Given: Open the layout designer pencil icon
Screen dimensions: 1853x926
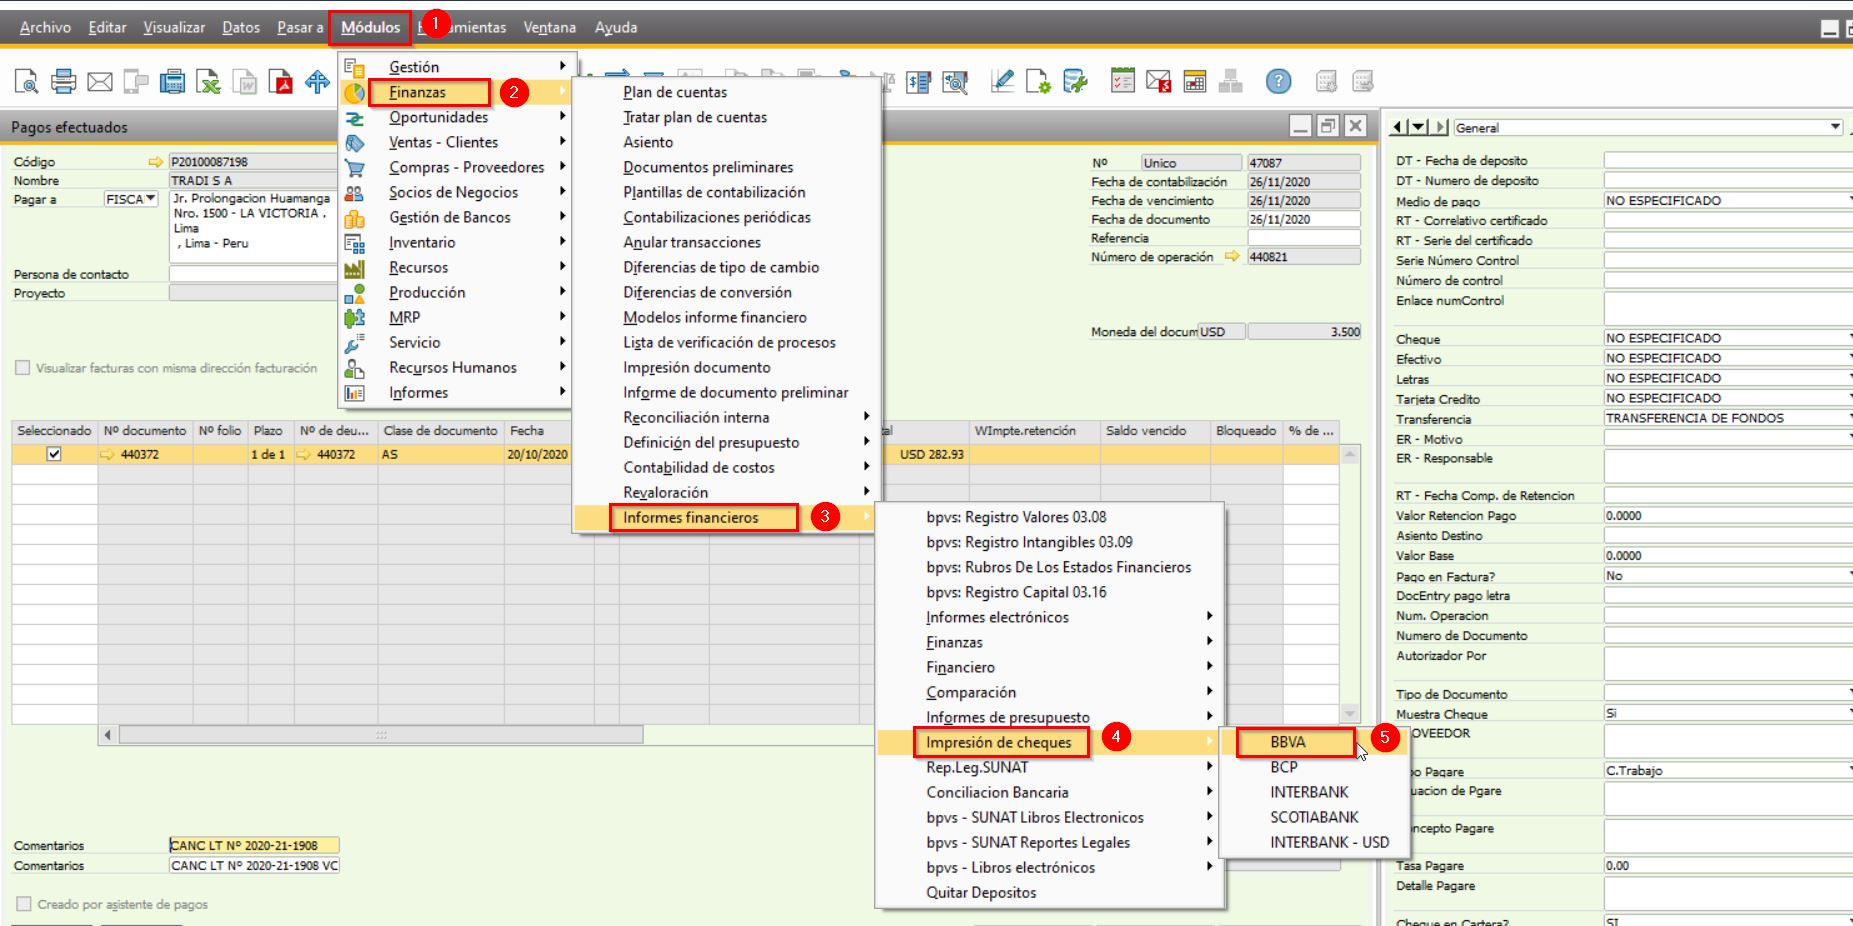Looking at the screenshot, I should click(x=1002, y=82).
